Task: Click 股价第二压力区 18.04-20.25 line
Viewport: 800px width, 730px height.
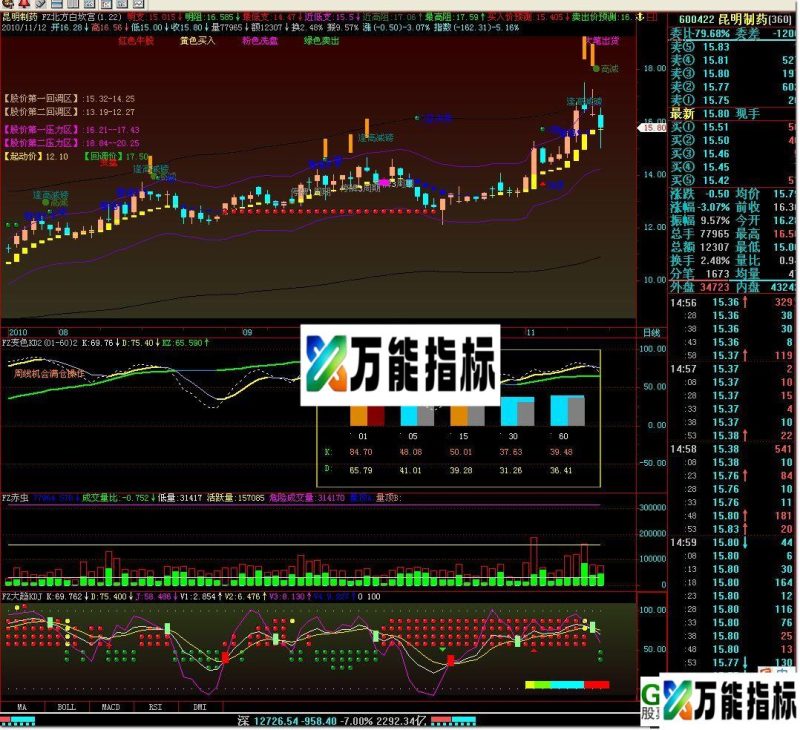Action: coord(71,143)
